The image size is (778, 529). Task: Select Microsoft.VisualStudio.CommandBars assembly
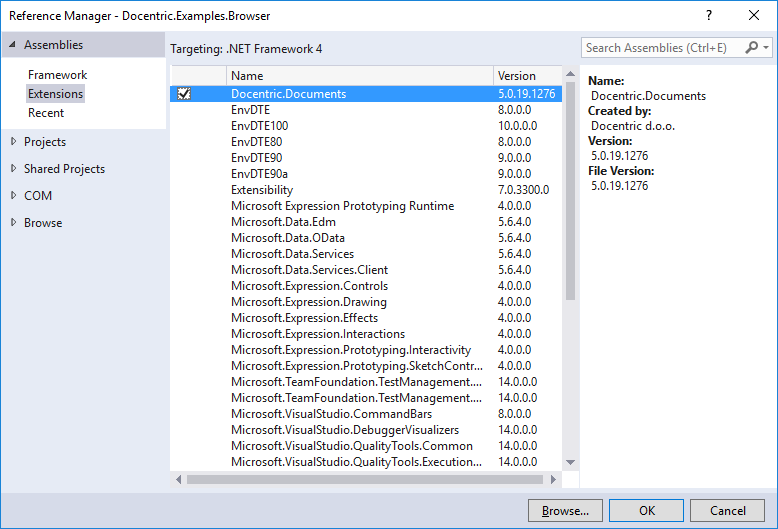(366, 414)
